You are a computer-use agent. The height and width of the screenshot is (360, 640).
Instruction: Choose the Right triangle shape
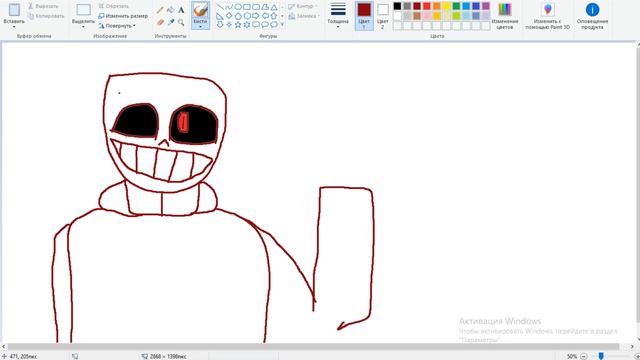(x=220, y=16)
